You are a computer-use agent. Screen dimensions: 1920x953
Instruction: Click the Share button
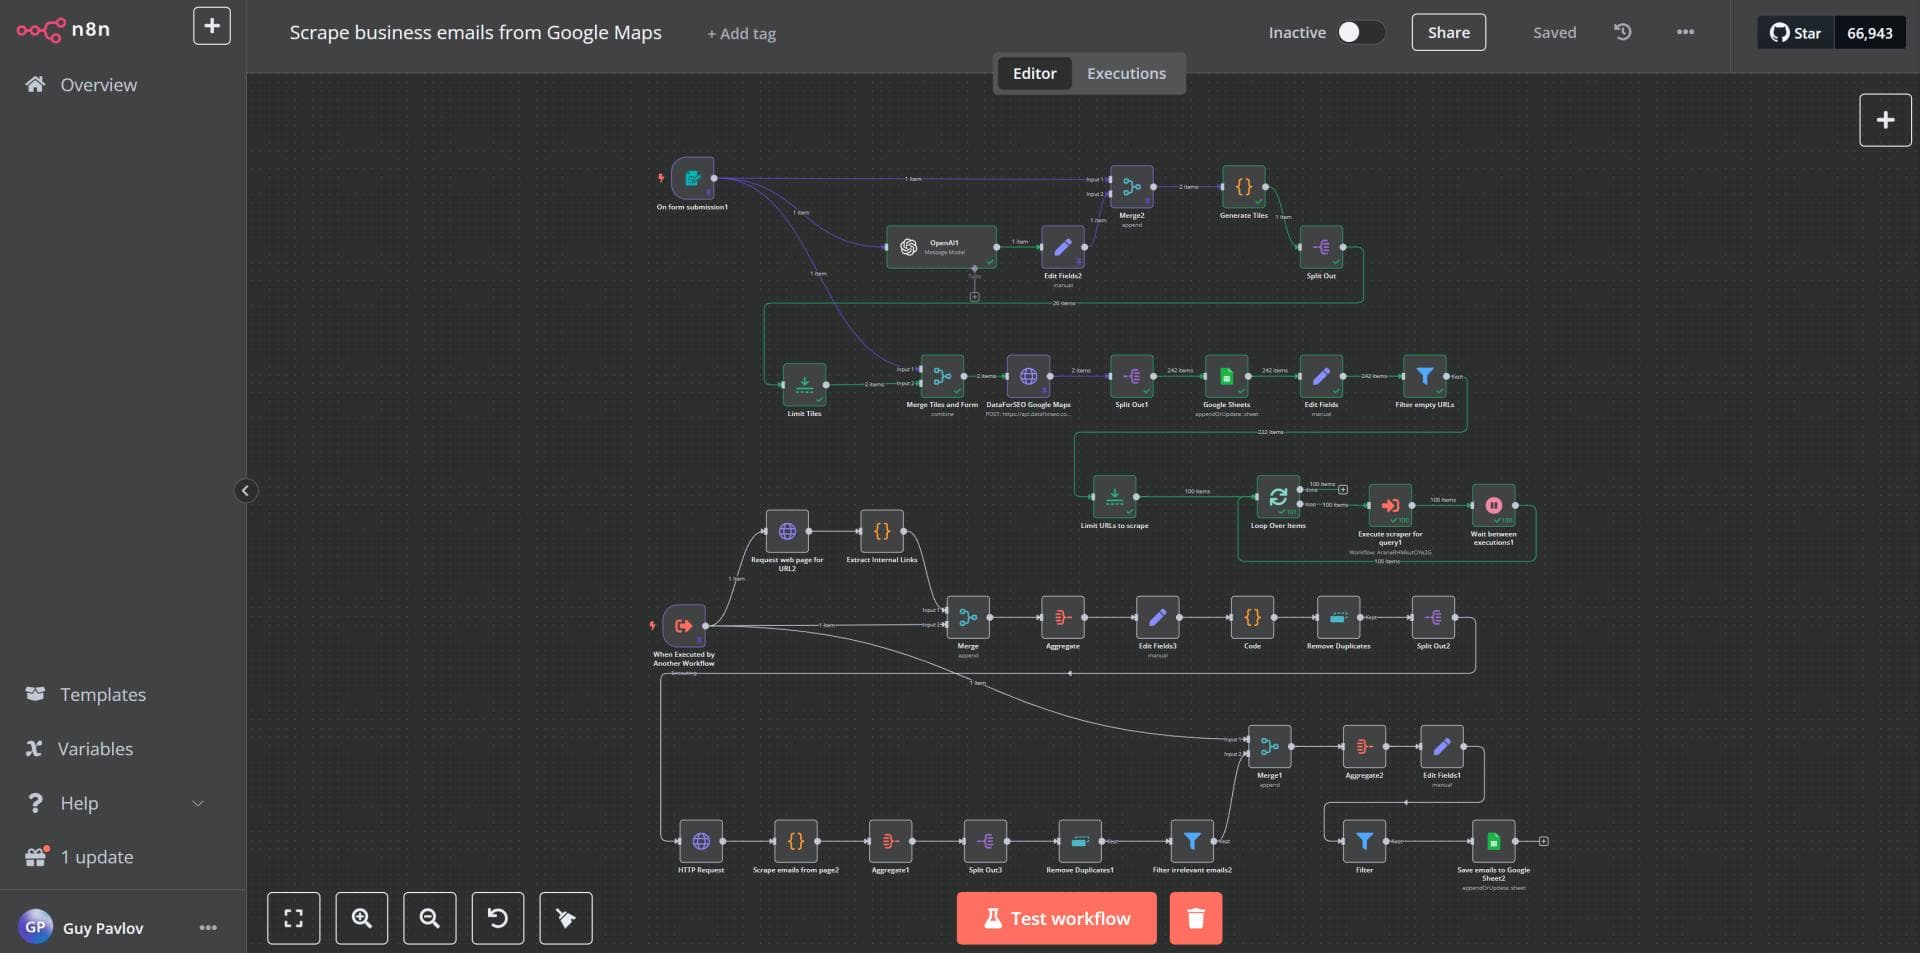pos(1448,32)
